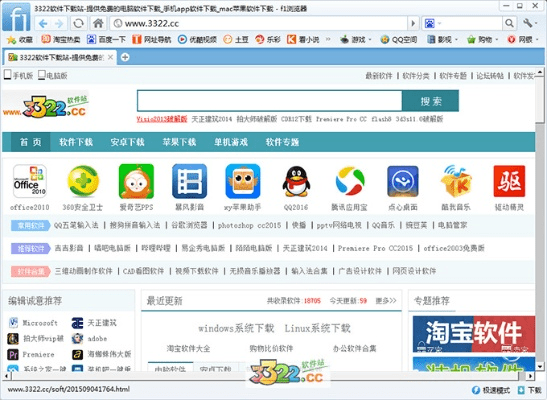Open the 点心桌面 icon

tap(403, 181)
